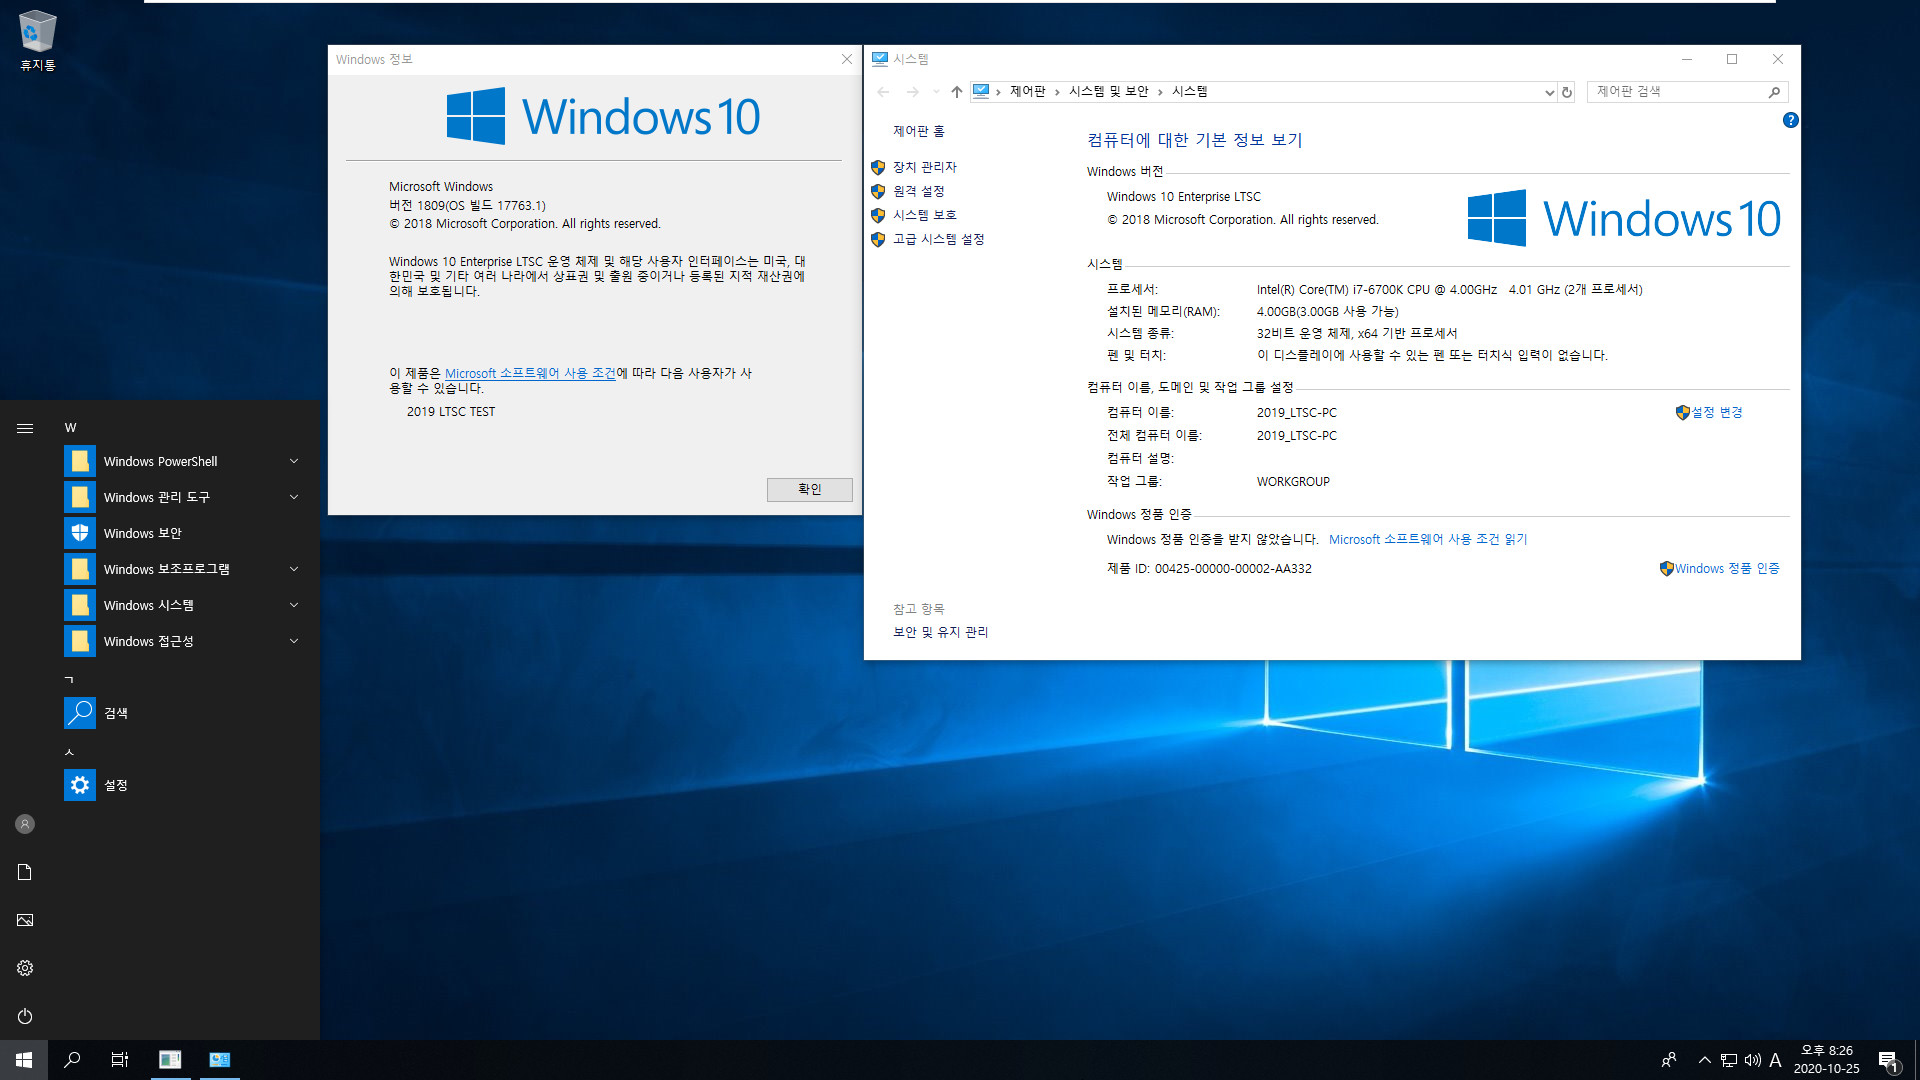Open taskbar search magnifier
Screen dimensions: 1920x1080
point(72,1060)
